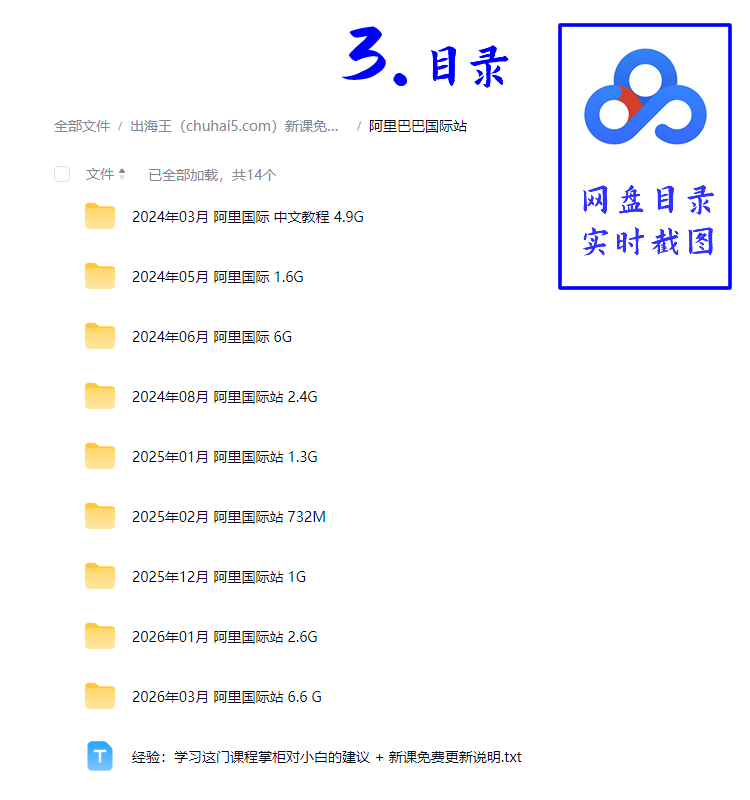
Task: Click folder icon of 2024年06月 阿里国际 6G
Action: [x=100, y=336]
